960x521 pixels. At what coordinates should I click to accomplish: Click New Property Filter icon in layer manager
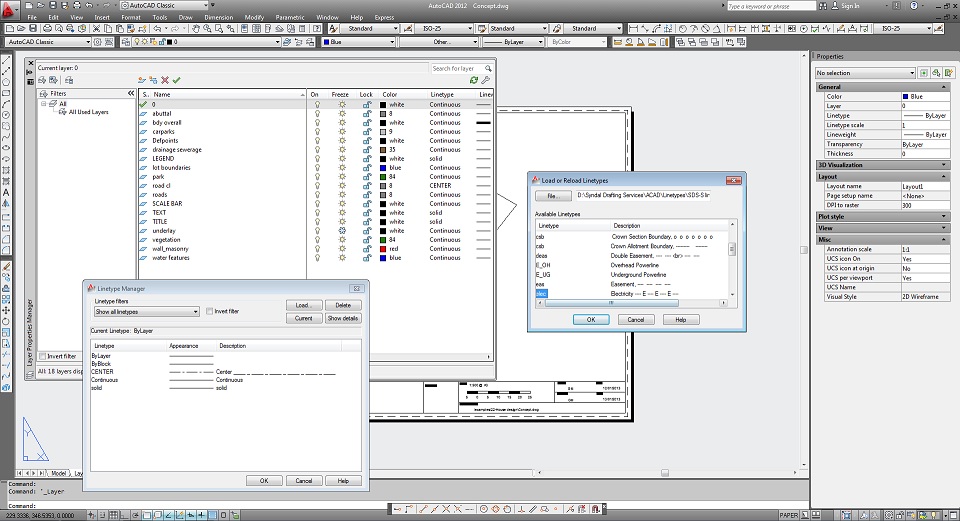point(42,80)
